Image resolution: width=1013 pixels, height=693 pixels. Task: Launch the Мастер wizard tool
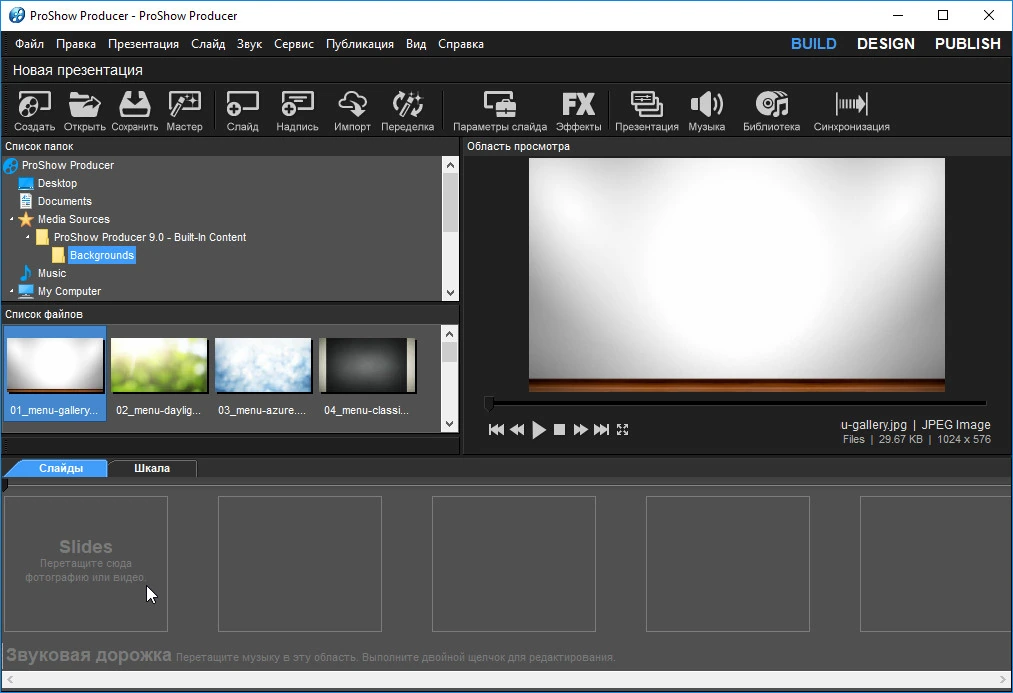pyautogui.click(x=184, y=111)
